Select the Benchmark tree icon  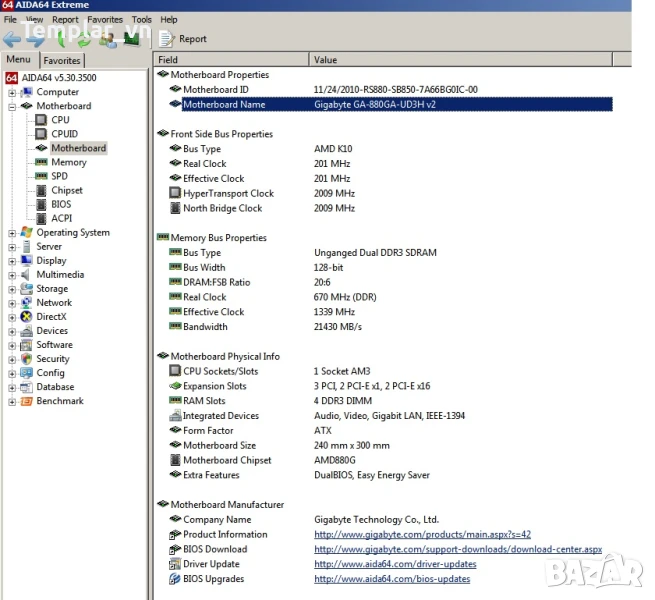pos(26,401)
